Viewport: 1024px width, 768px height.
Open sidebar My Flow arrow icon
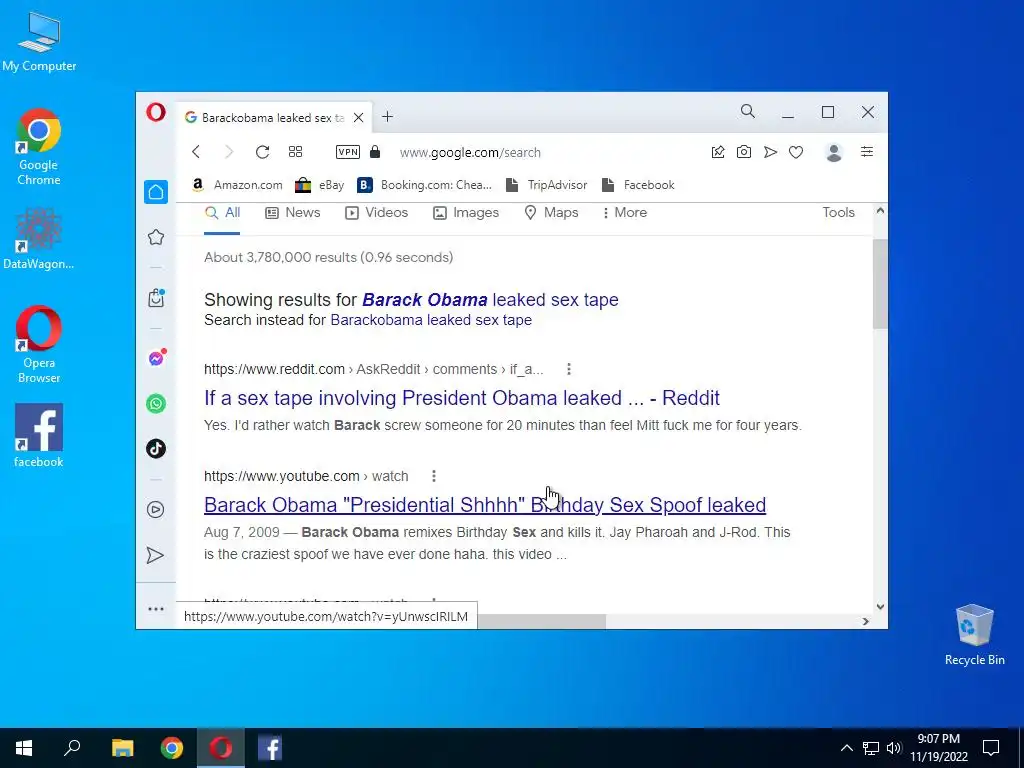click(155, 555)
